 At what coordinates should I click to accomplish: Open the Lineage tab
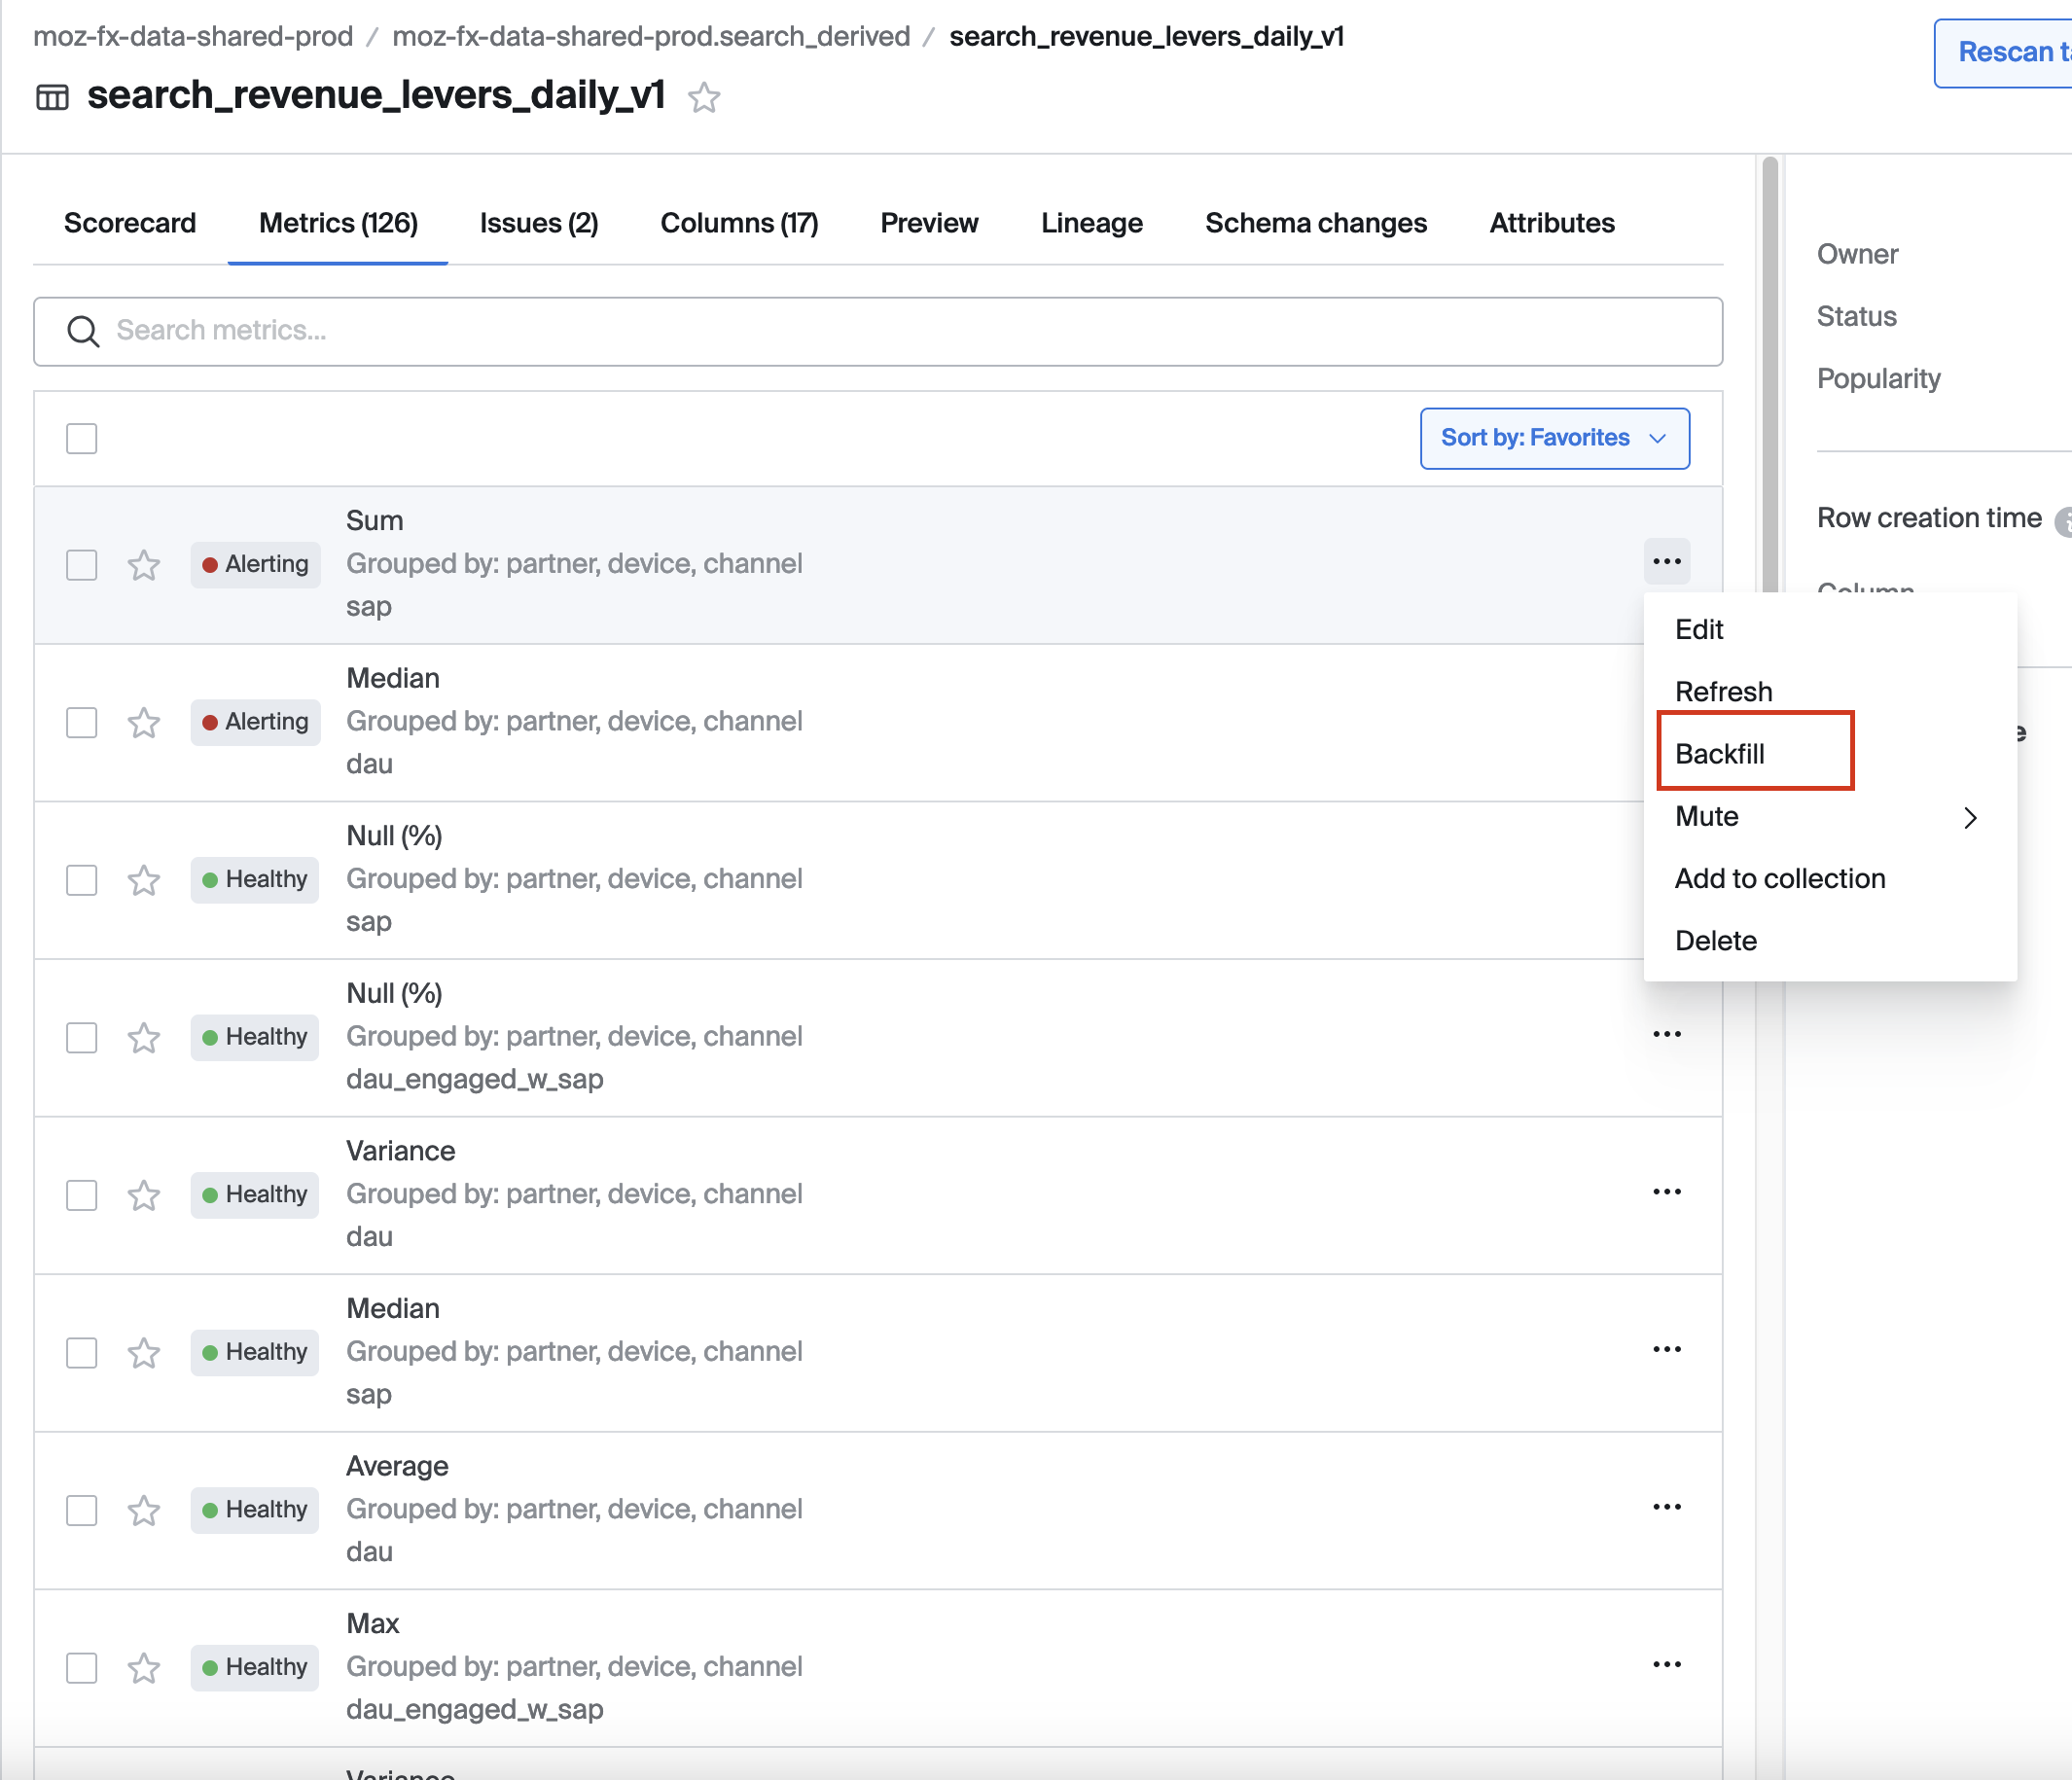[1091, 223]
